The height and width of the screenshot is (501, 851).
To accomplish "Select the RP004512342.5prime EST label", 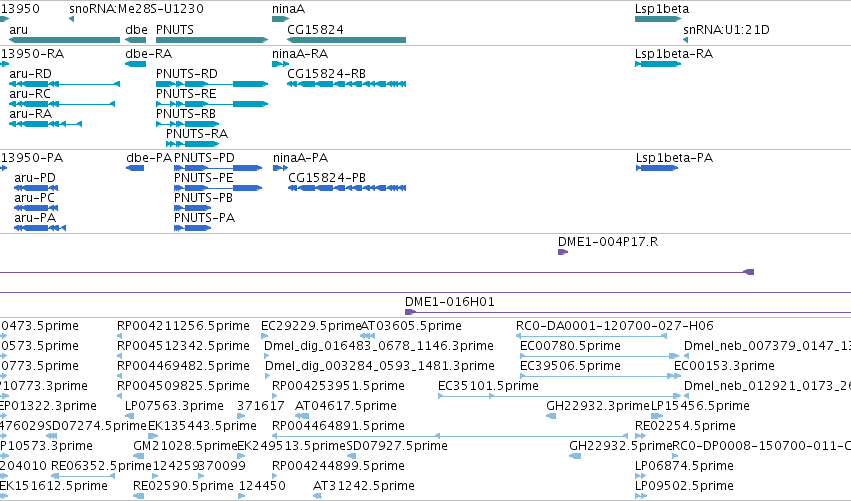I will click(x=183, y=346).
